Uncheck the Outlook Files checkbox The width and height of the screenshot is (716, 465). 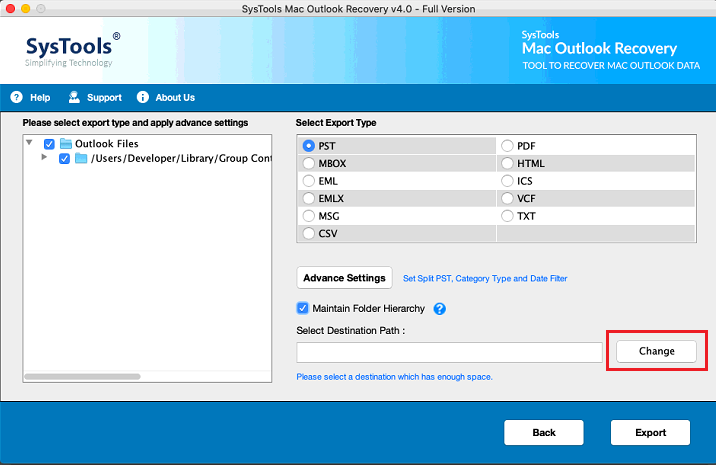click(49, 144)
